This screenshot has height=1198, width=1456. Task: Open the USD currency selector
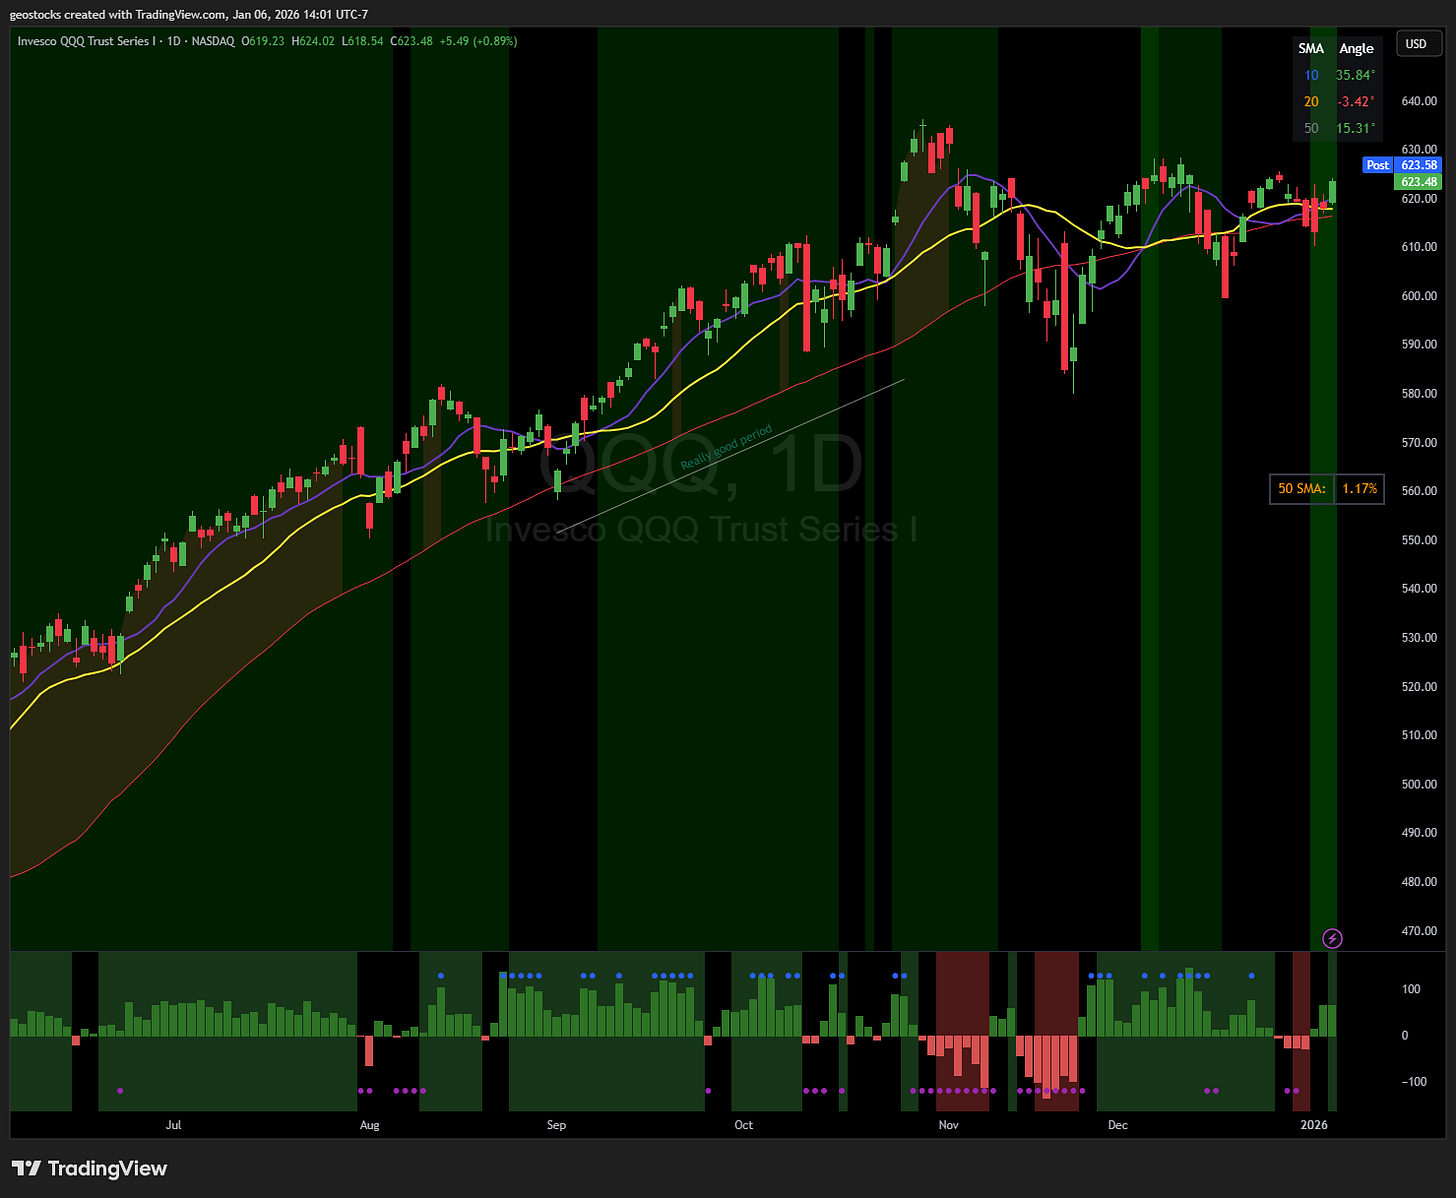click(1416, 44)
